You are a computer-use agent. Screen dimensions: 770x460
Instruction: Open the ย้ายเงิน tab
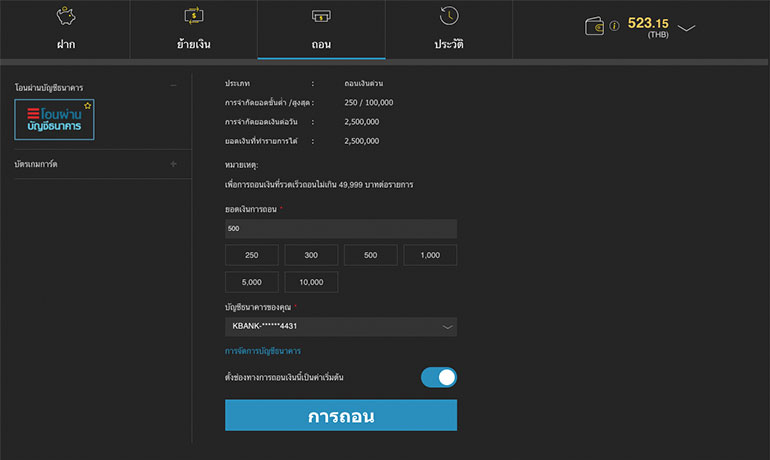click(194, 29)
